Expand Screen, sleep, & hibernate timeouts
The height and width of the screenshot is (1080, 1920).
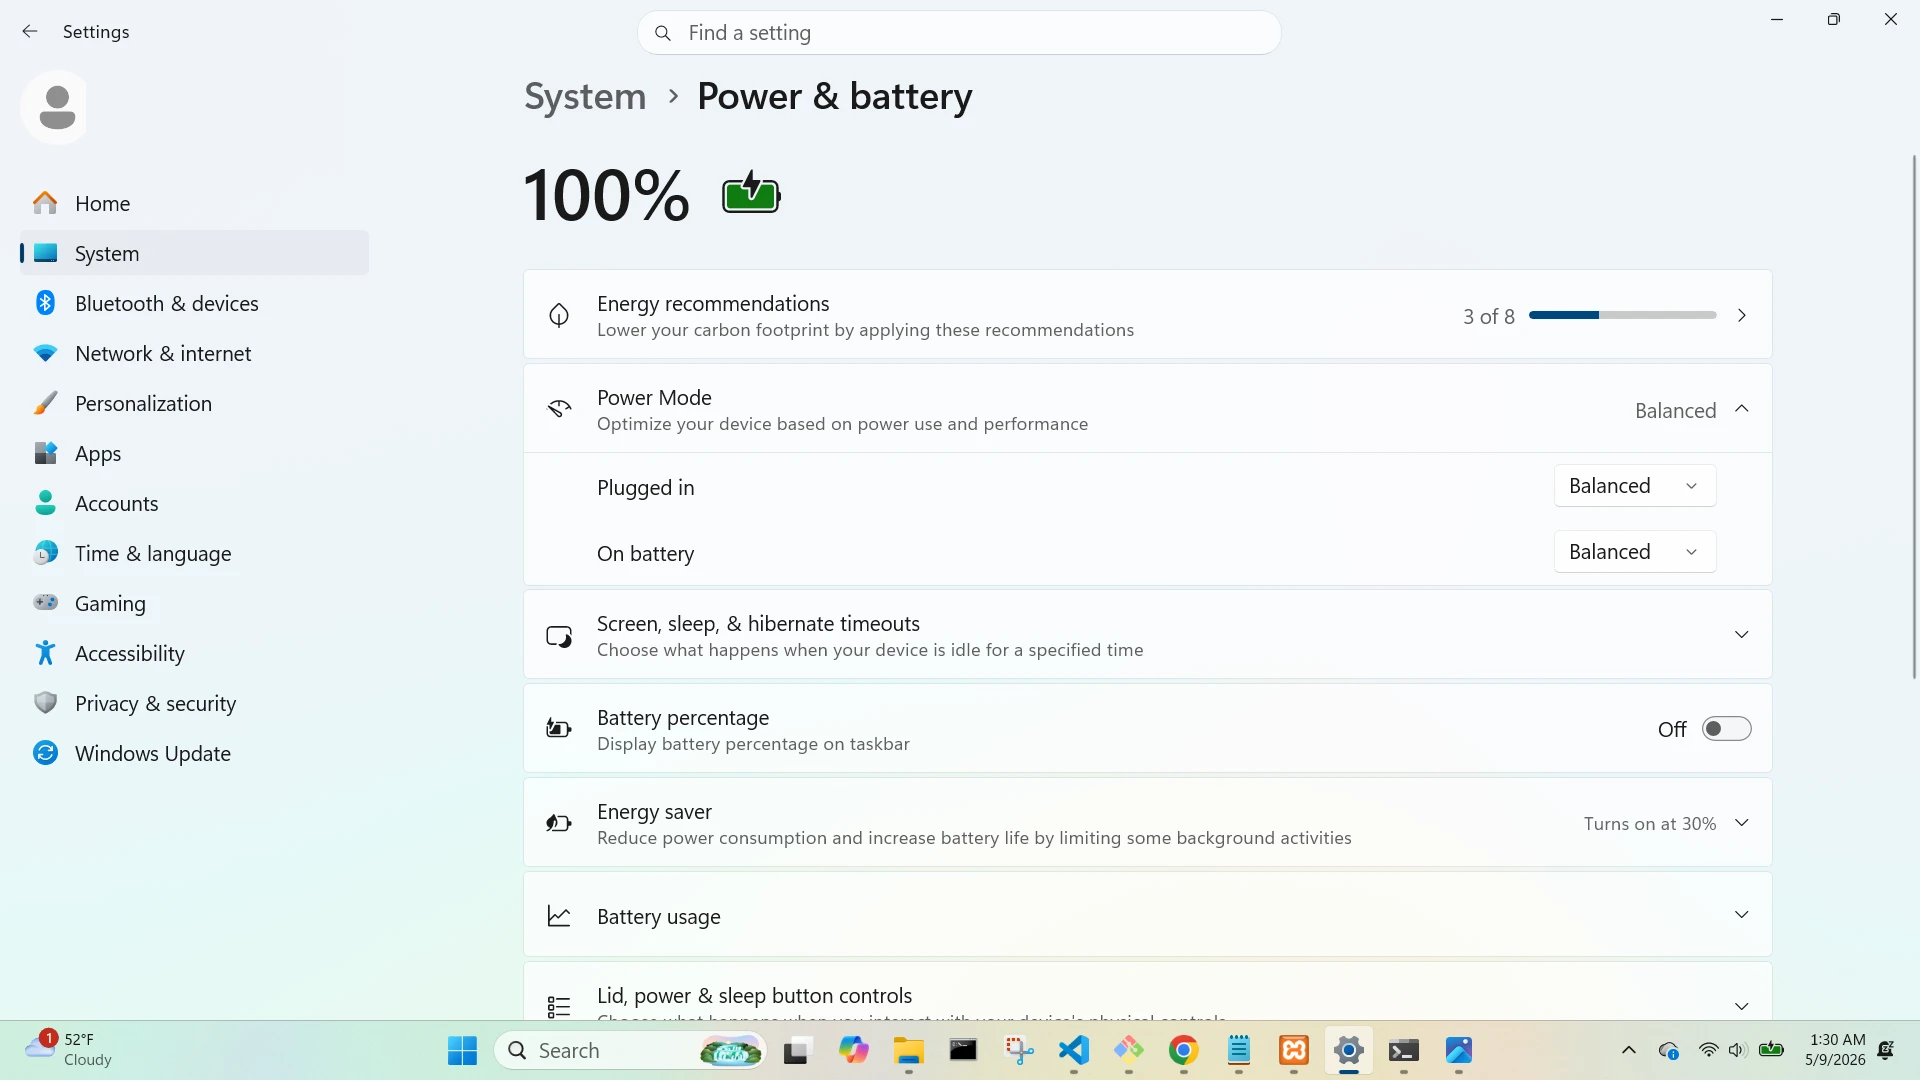1742,635
